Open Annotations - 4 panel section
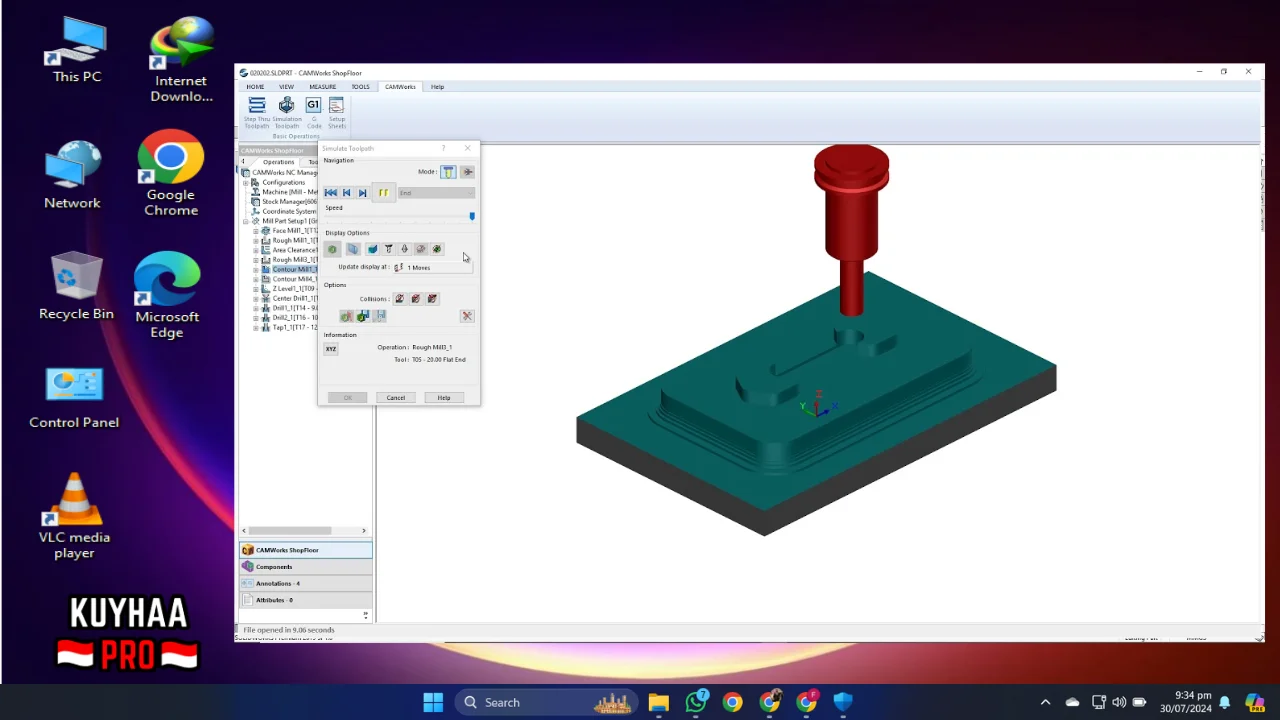 pos(306,584)
